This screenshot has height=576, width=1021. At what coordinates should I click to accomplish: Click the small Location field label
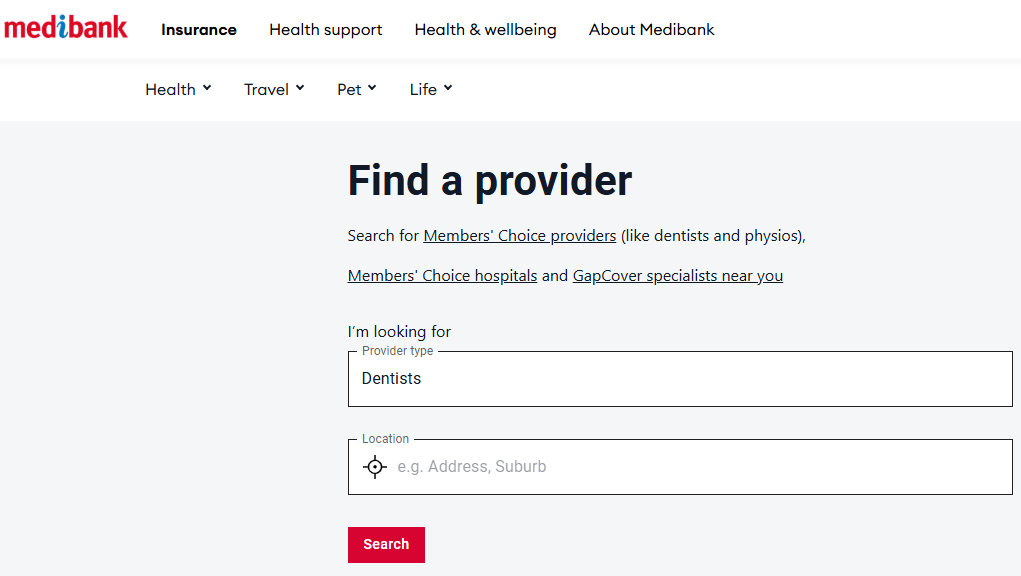pyautogui.click(x=385, y=439)
